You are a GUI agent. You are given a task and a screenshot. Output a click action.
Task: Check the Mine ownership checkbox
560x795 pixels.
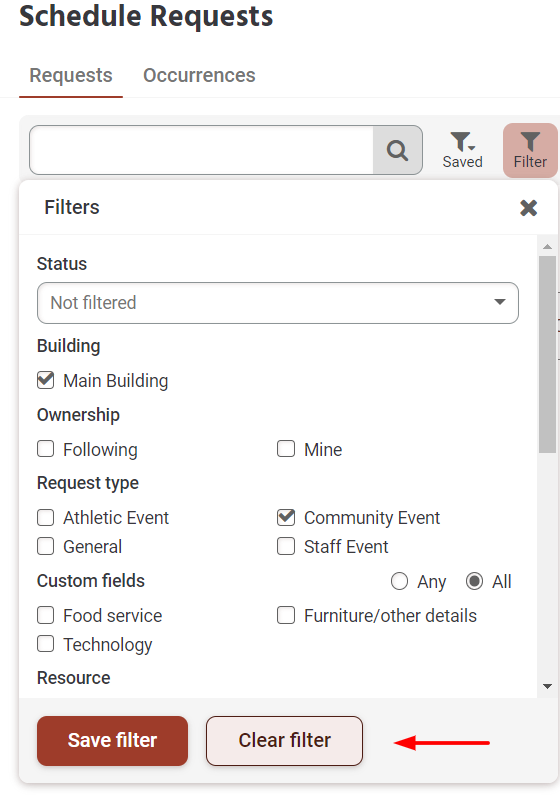tap(286, 449)
